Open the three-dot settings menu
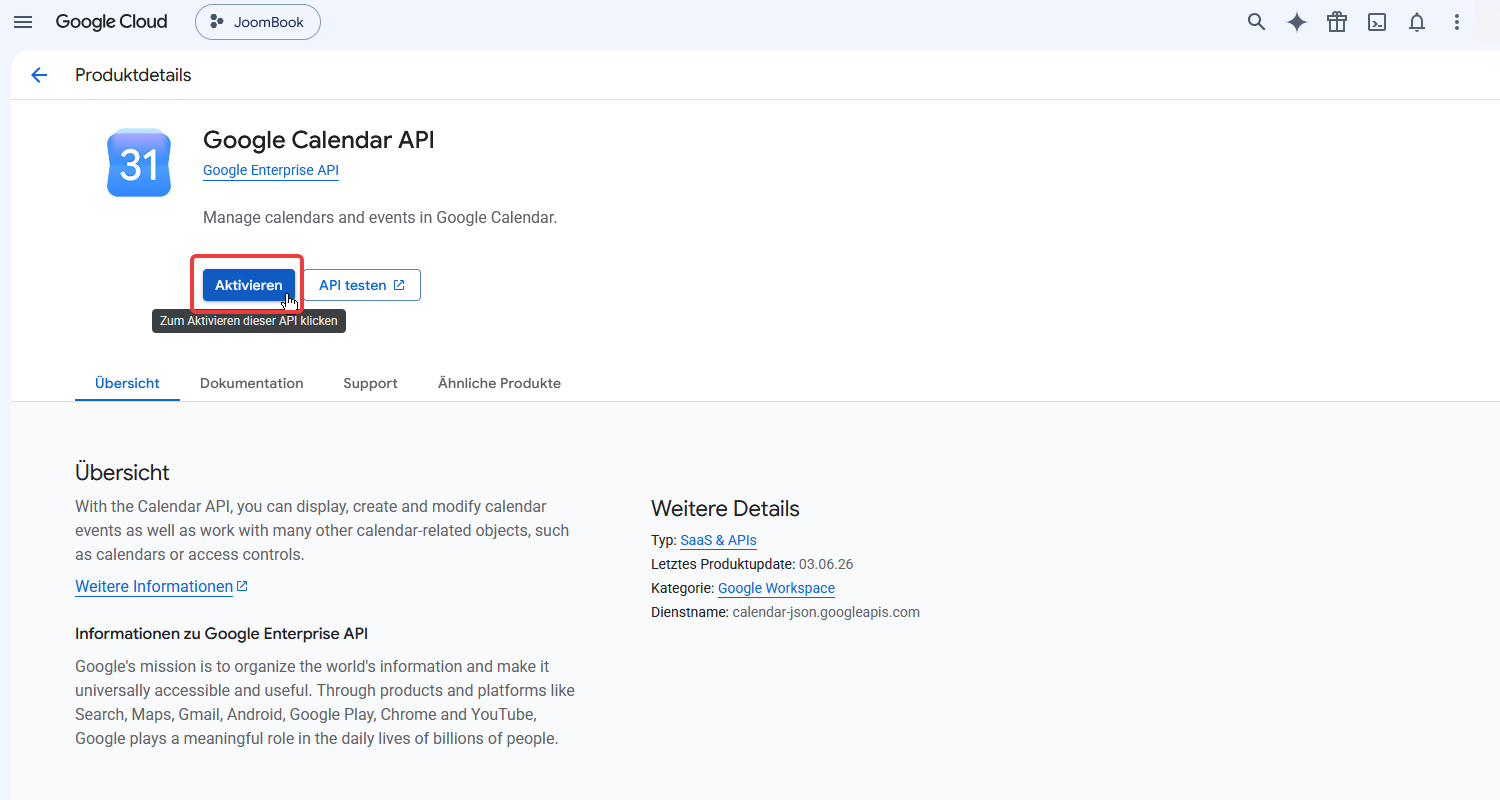The height and width of the screenshot is (800, 1500). 1457,22
